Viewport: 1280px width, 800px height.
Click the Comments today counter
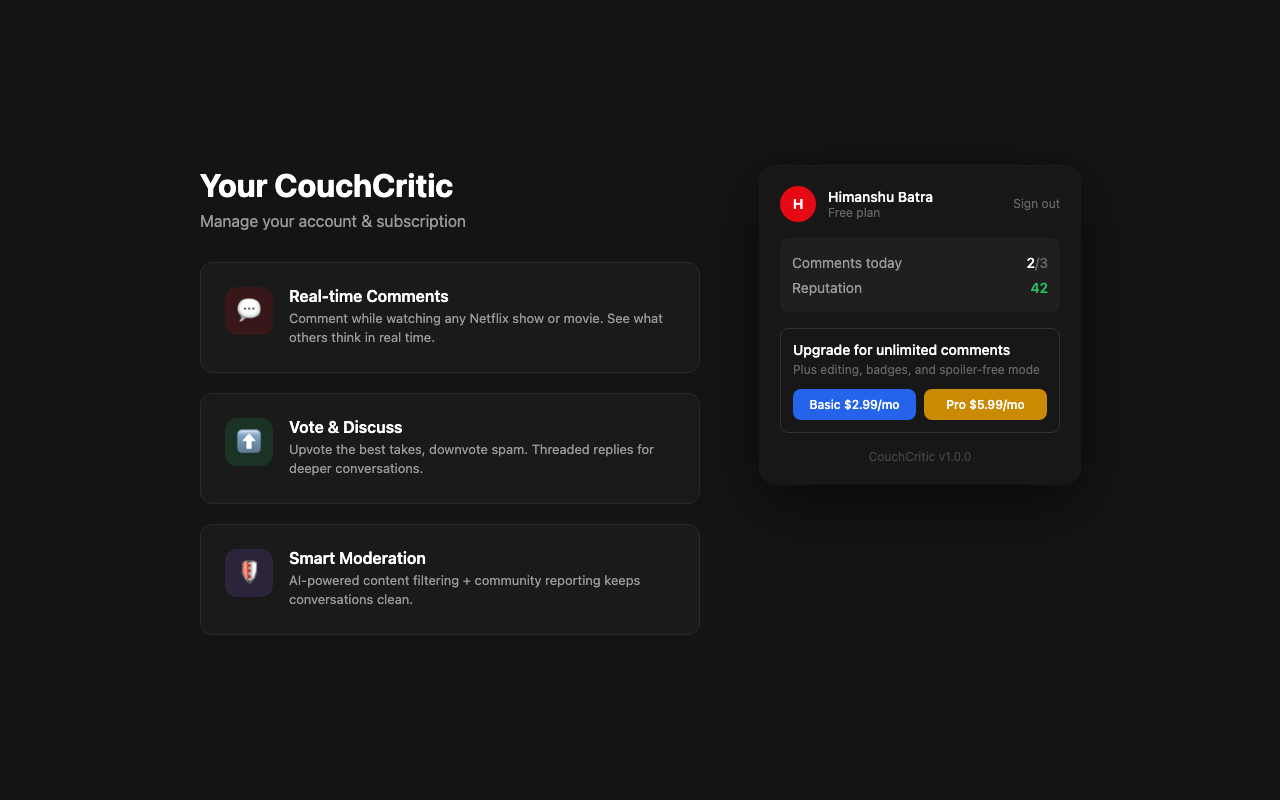tap(847, 263)
